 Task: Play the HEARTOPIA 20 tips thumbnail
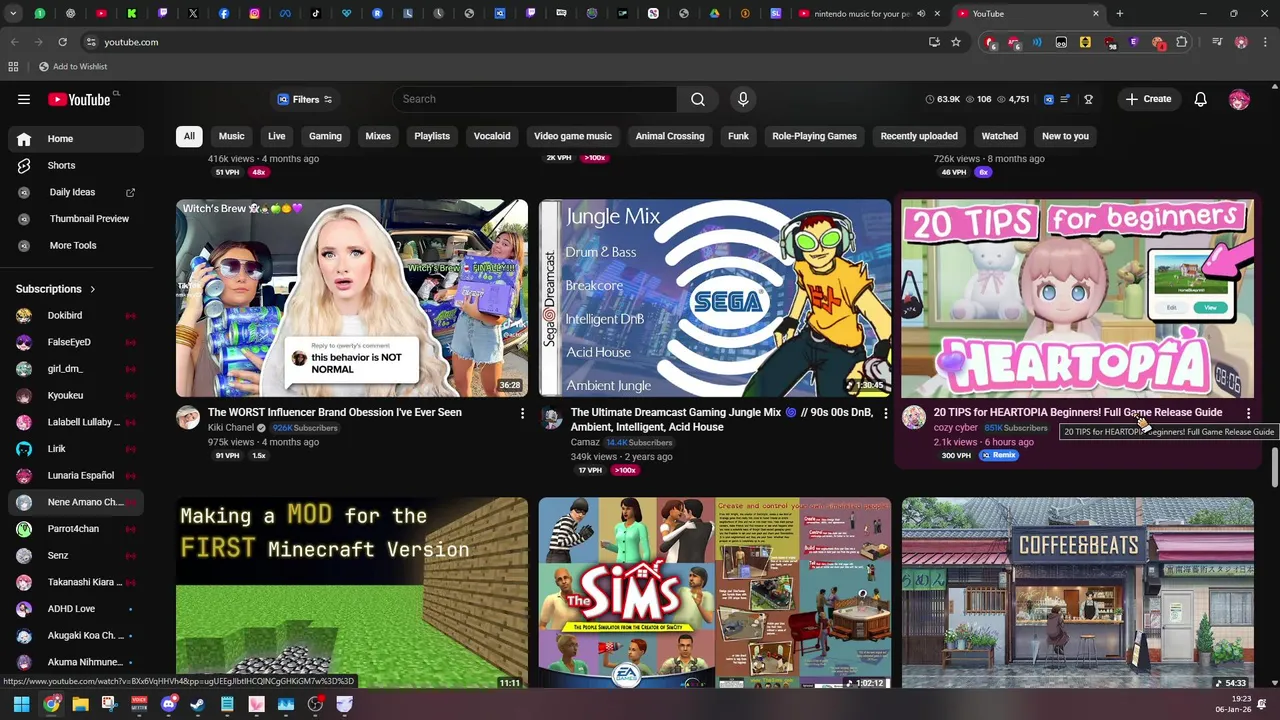[1077, 298]
